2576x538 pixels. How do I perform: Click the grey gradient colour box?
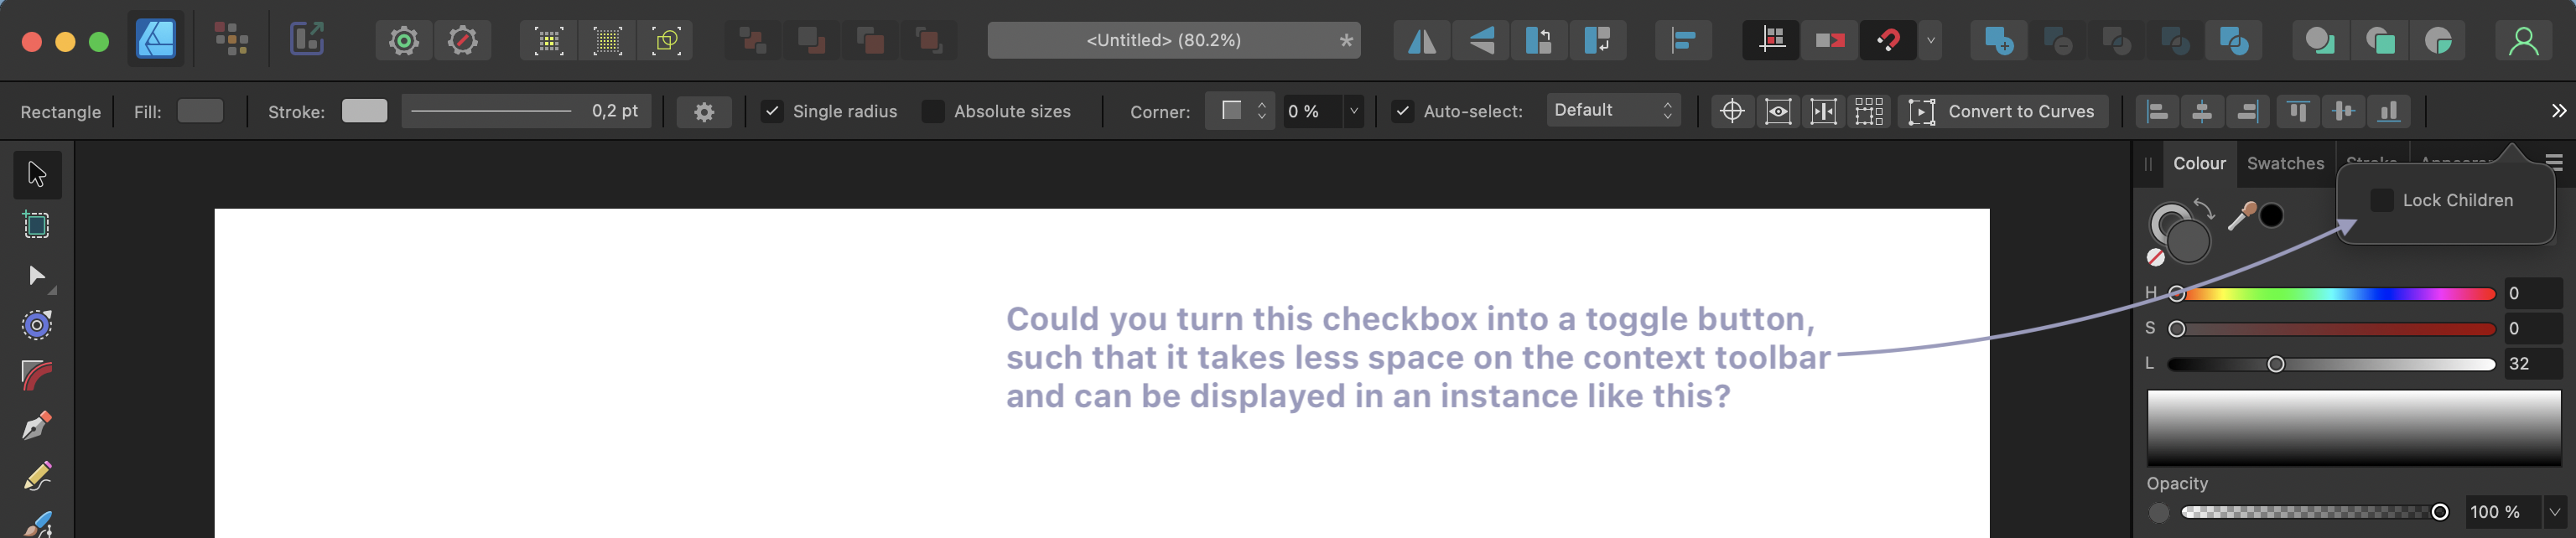click(x=2353, y=428)
